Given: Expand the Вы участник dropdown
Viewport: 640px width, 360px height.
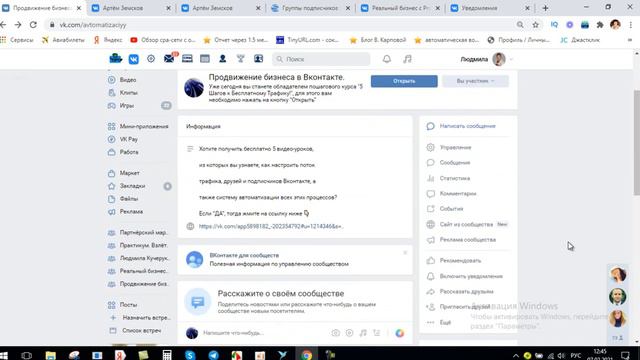Looking at the screenshot, I should click(476, 81).
